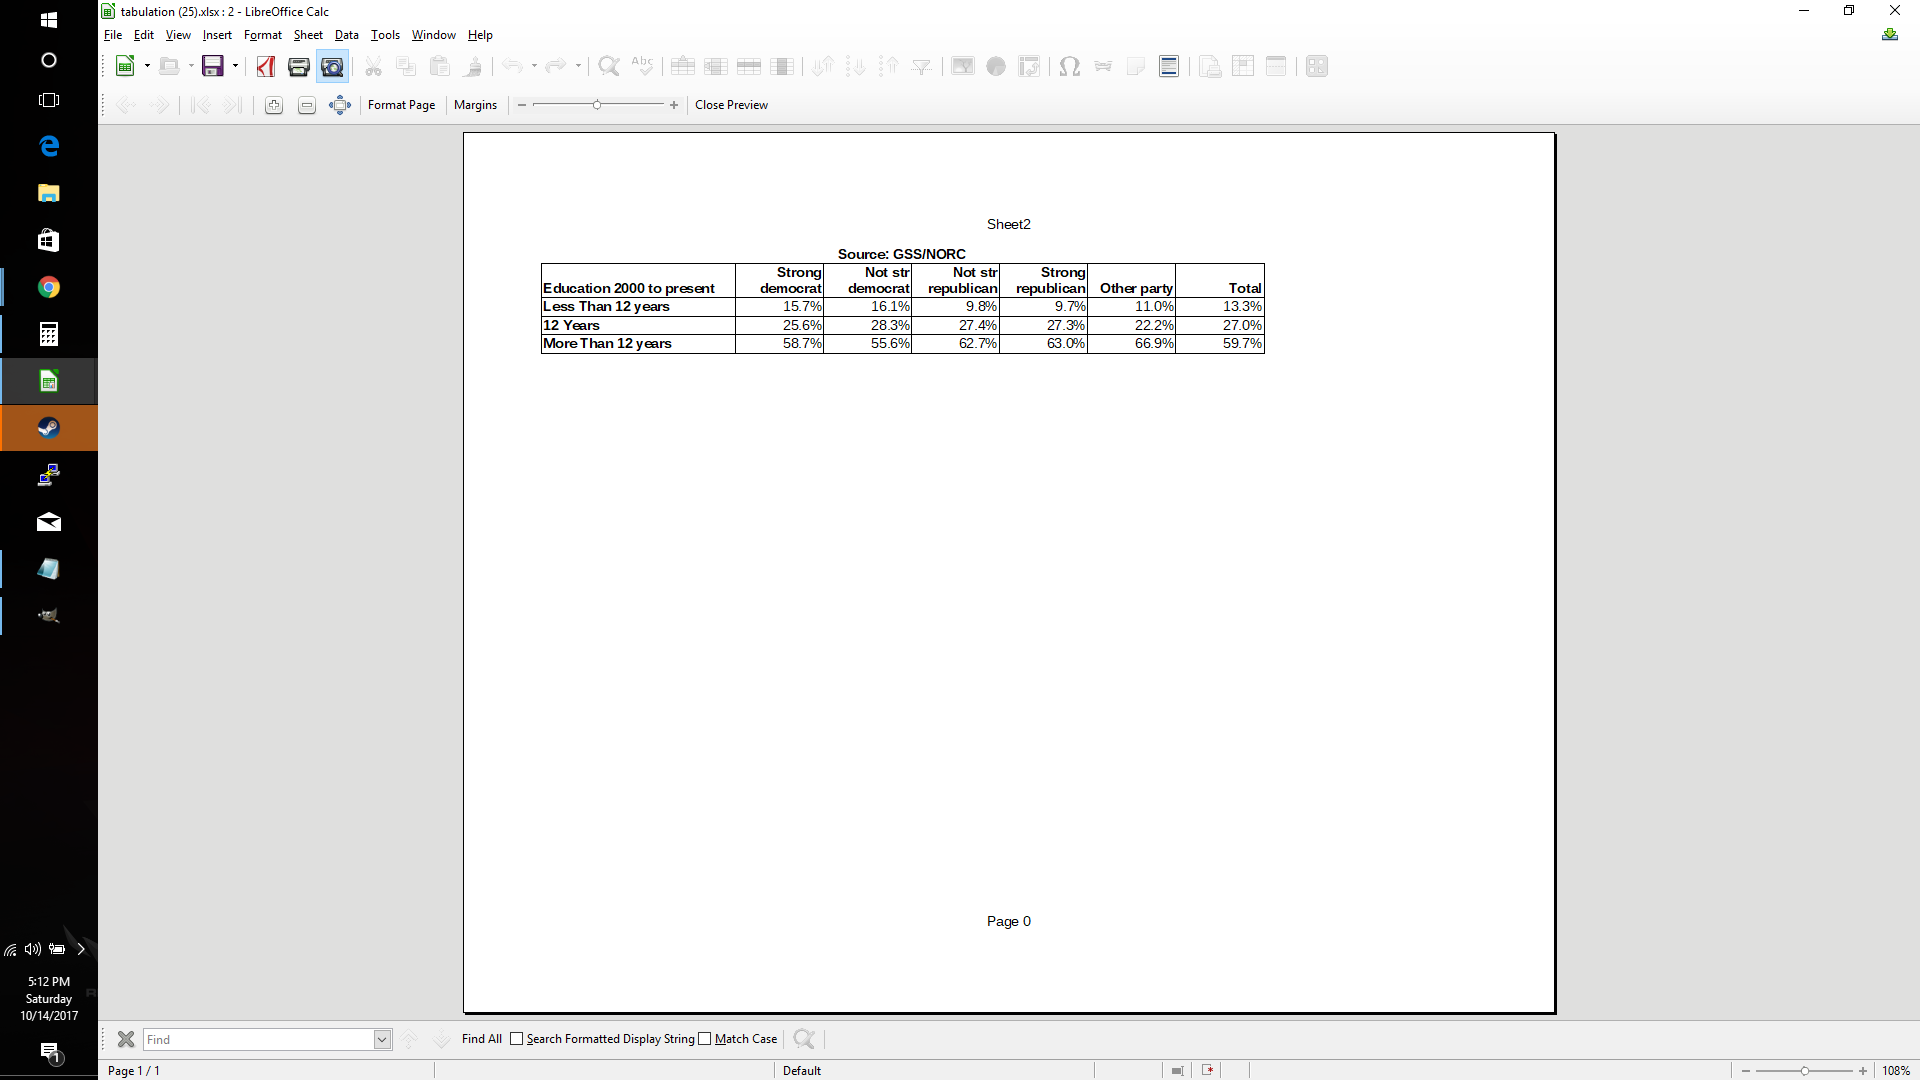Expand the Find history dropdown
1920x1080 pixels.
382,1039
